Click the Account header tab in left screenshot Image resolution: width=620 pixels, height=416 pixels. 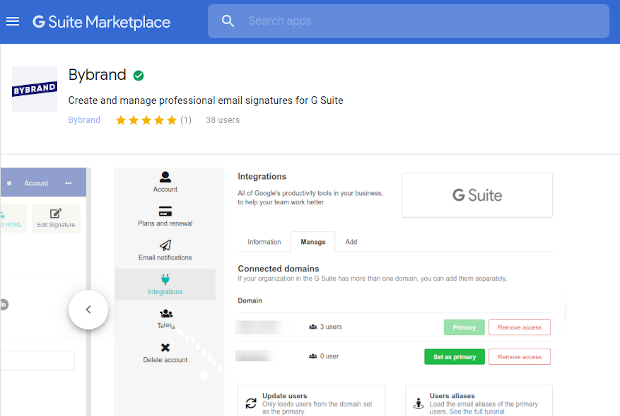(36, 183)
